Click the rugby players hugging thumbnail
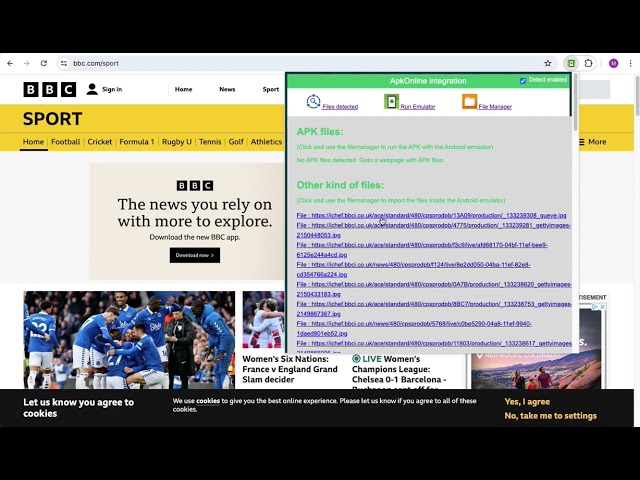The width and height of the screenshot is (640, 480). pos(263,320)
